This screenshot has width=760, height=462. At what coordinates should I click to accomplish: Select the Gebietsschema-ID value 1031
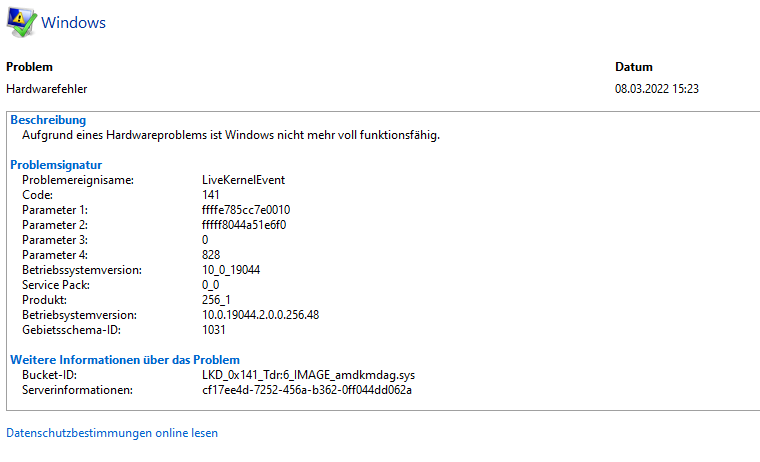pyautogui.click(x=214, y=330)
